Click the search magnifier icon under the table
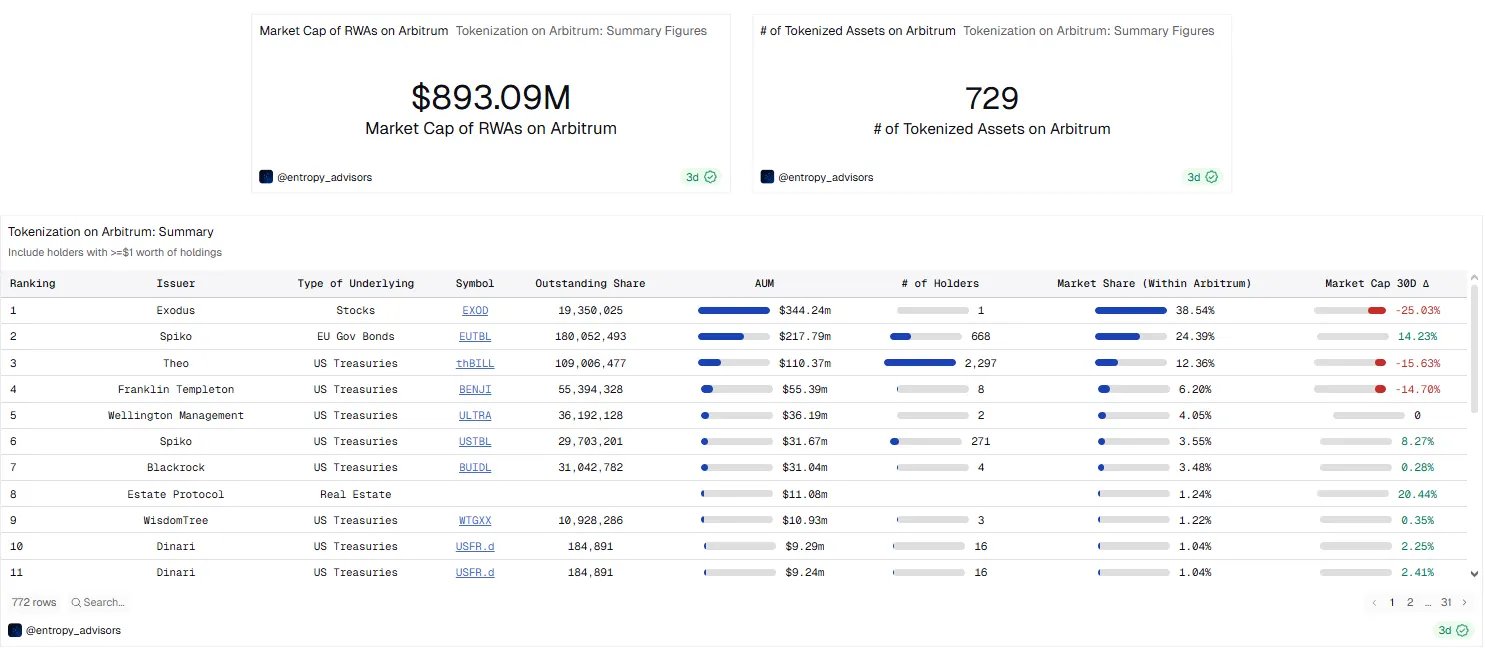 point(76,603)
